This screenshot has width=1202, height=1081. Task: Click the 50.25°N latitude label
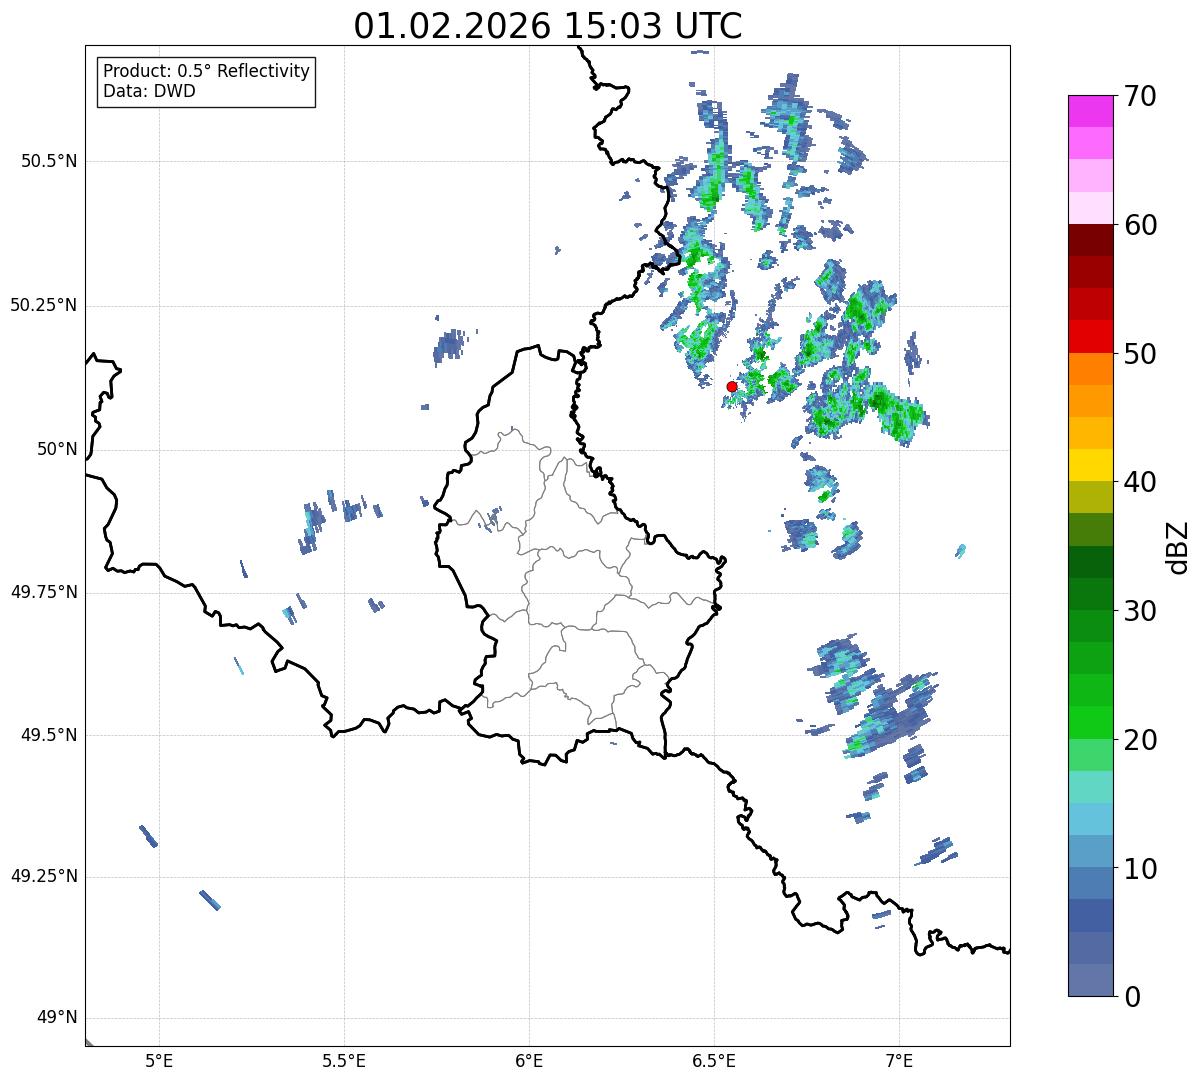[44, 305]
